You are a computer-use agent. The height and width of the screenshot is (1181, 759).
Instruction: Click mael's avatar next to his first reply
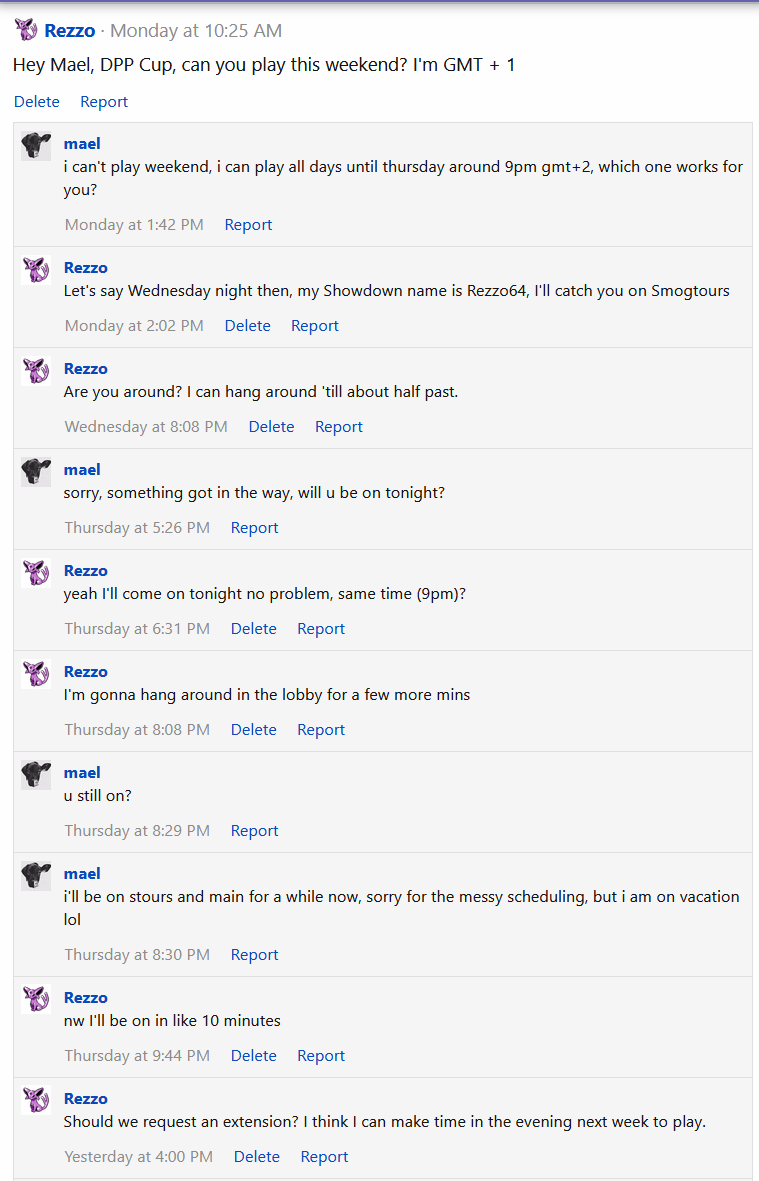35,147
